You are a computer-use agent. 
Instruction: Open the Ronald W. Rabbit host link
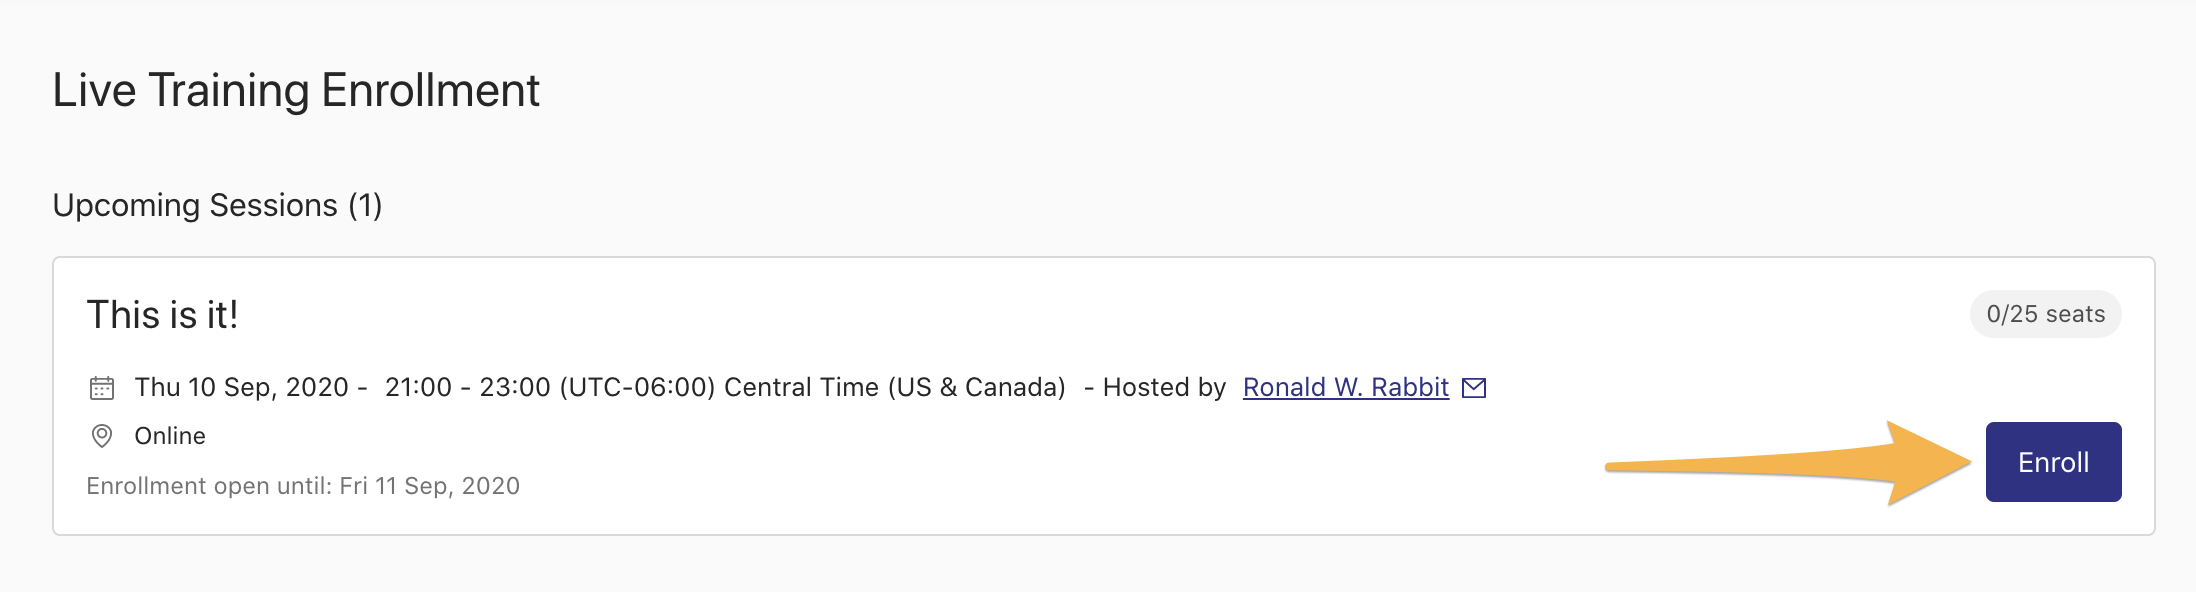1345,387
